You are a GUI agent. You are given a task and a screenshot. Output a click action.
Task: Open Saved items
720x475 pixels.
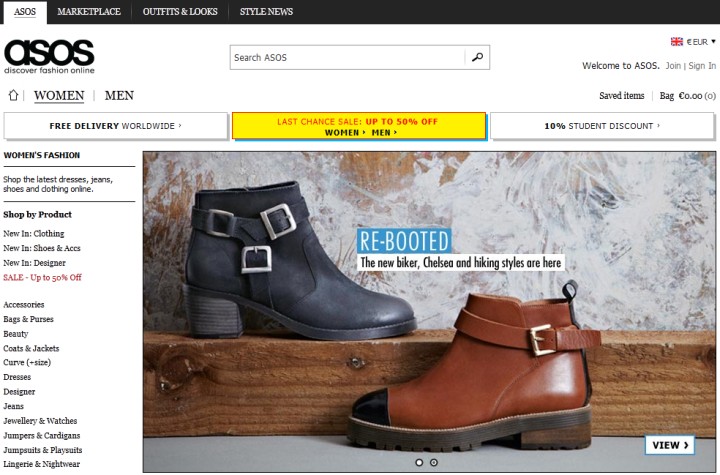click(x=621, y=96)
